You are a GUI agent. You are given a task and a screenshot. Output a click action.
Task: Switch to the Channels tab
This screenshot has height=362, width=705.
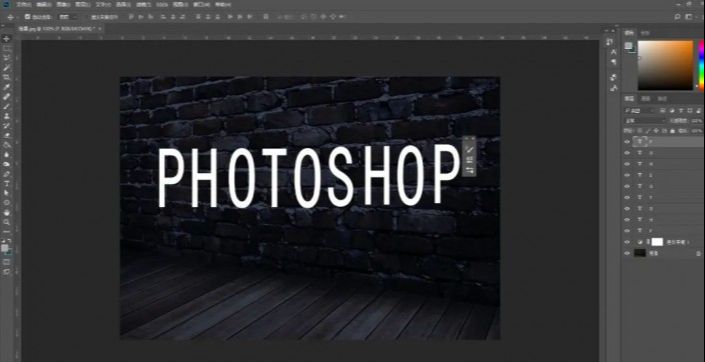click(646, 98)
